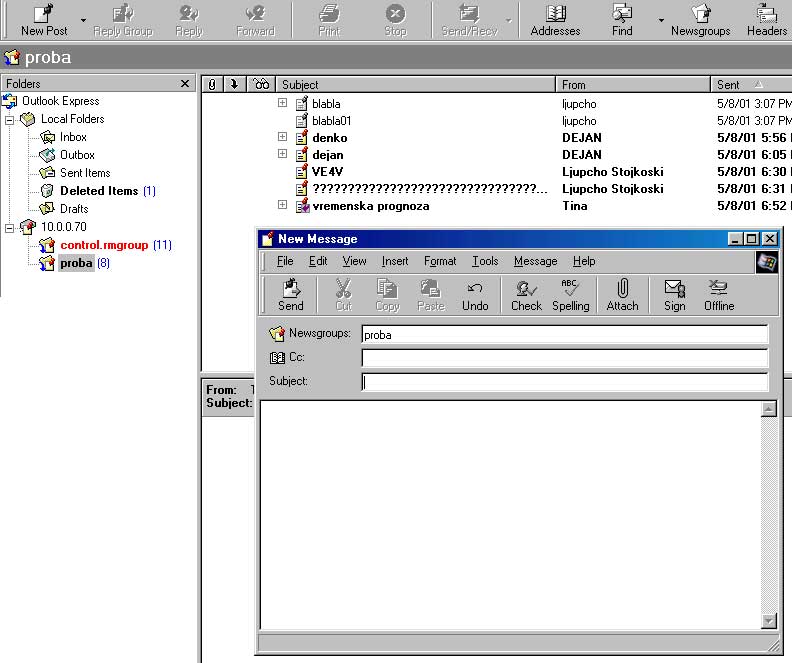Viewport: 792px width, 663px height.
Task: Click the denko message icon
Action: tap(302, 137)
